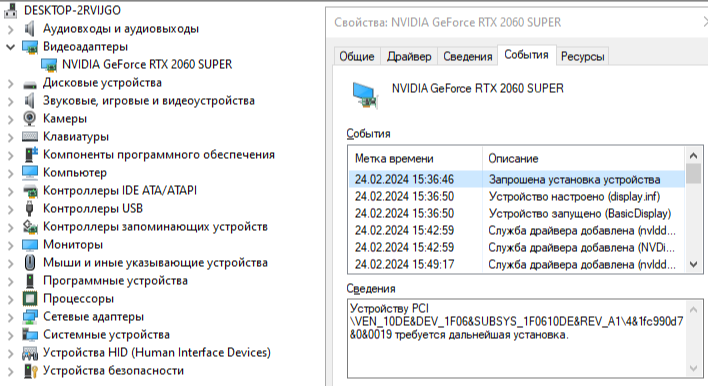Click the Системные устройства tree item
The width and height of the screenshot is (708, 386).
106,335
